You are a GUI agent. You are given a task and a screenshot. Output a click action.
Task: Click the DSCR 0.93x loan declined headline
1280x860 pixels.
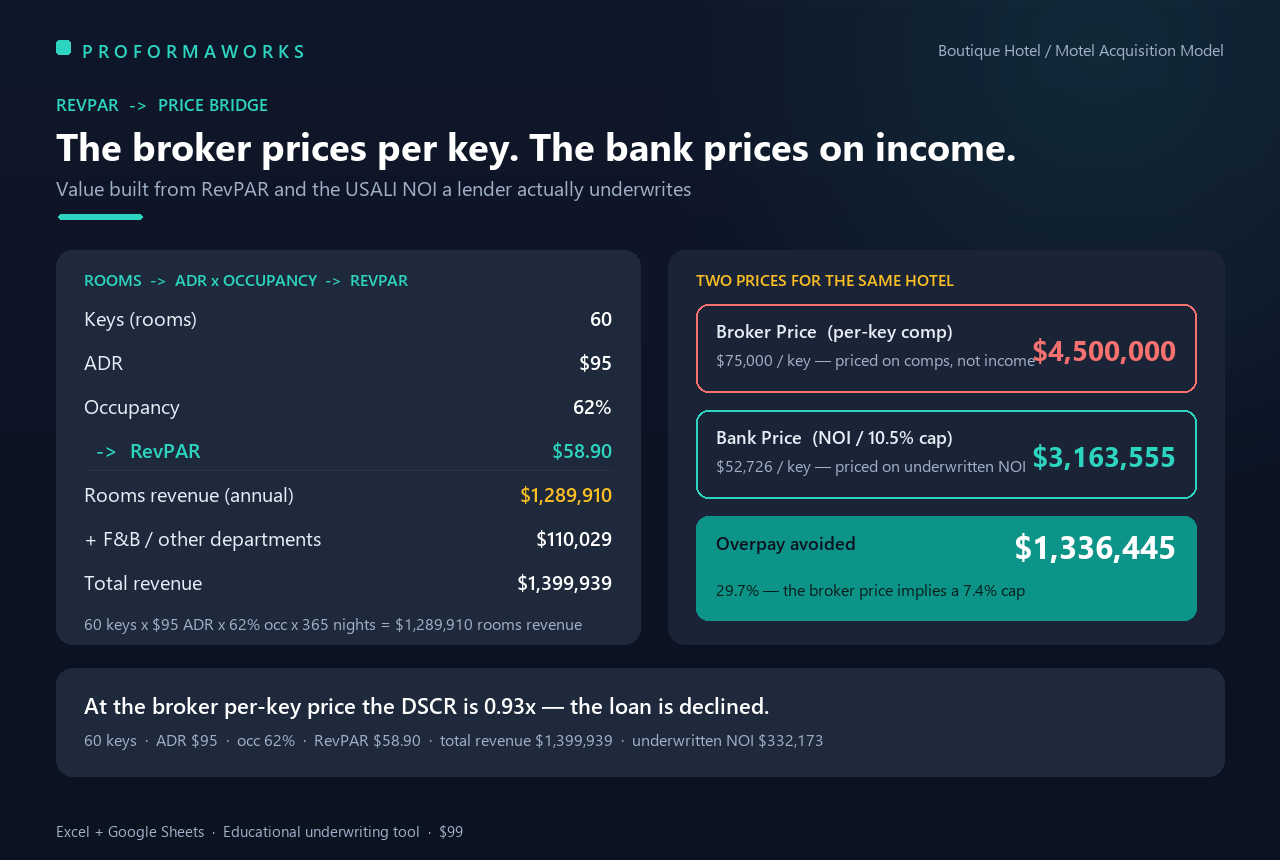click(427, 706)
